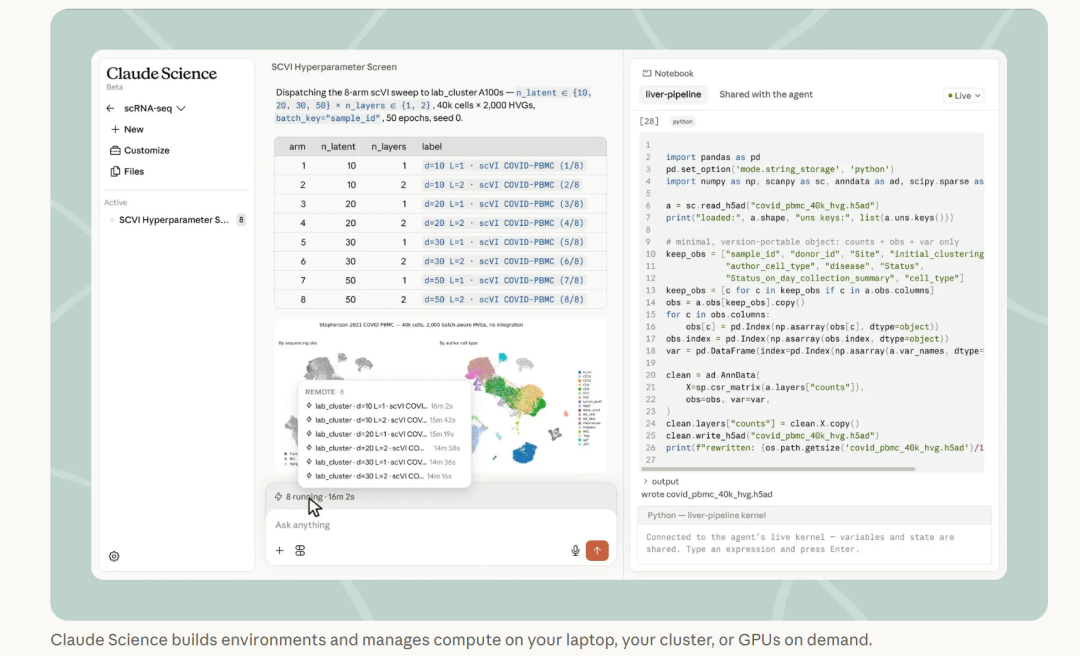Click the Files icon in sidebar
The width and height of the screenshot is (1080, 656).
click(x=115, y=171)
